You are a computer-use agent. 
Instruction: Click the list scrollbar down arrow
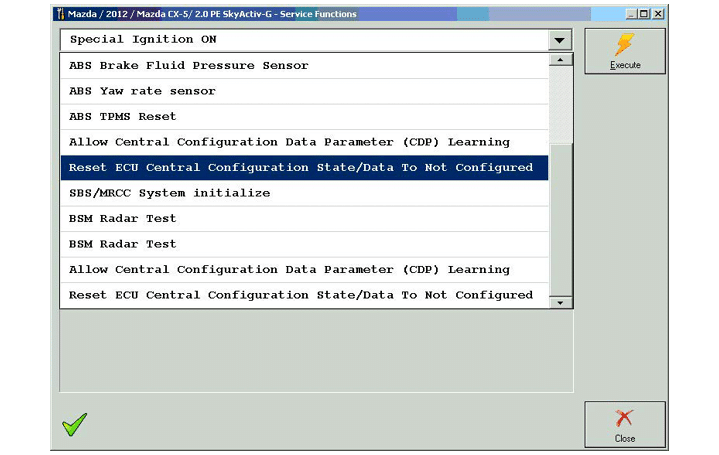coord(562,301)
